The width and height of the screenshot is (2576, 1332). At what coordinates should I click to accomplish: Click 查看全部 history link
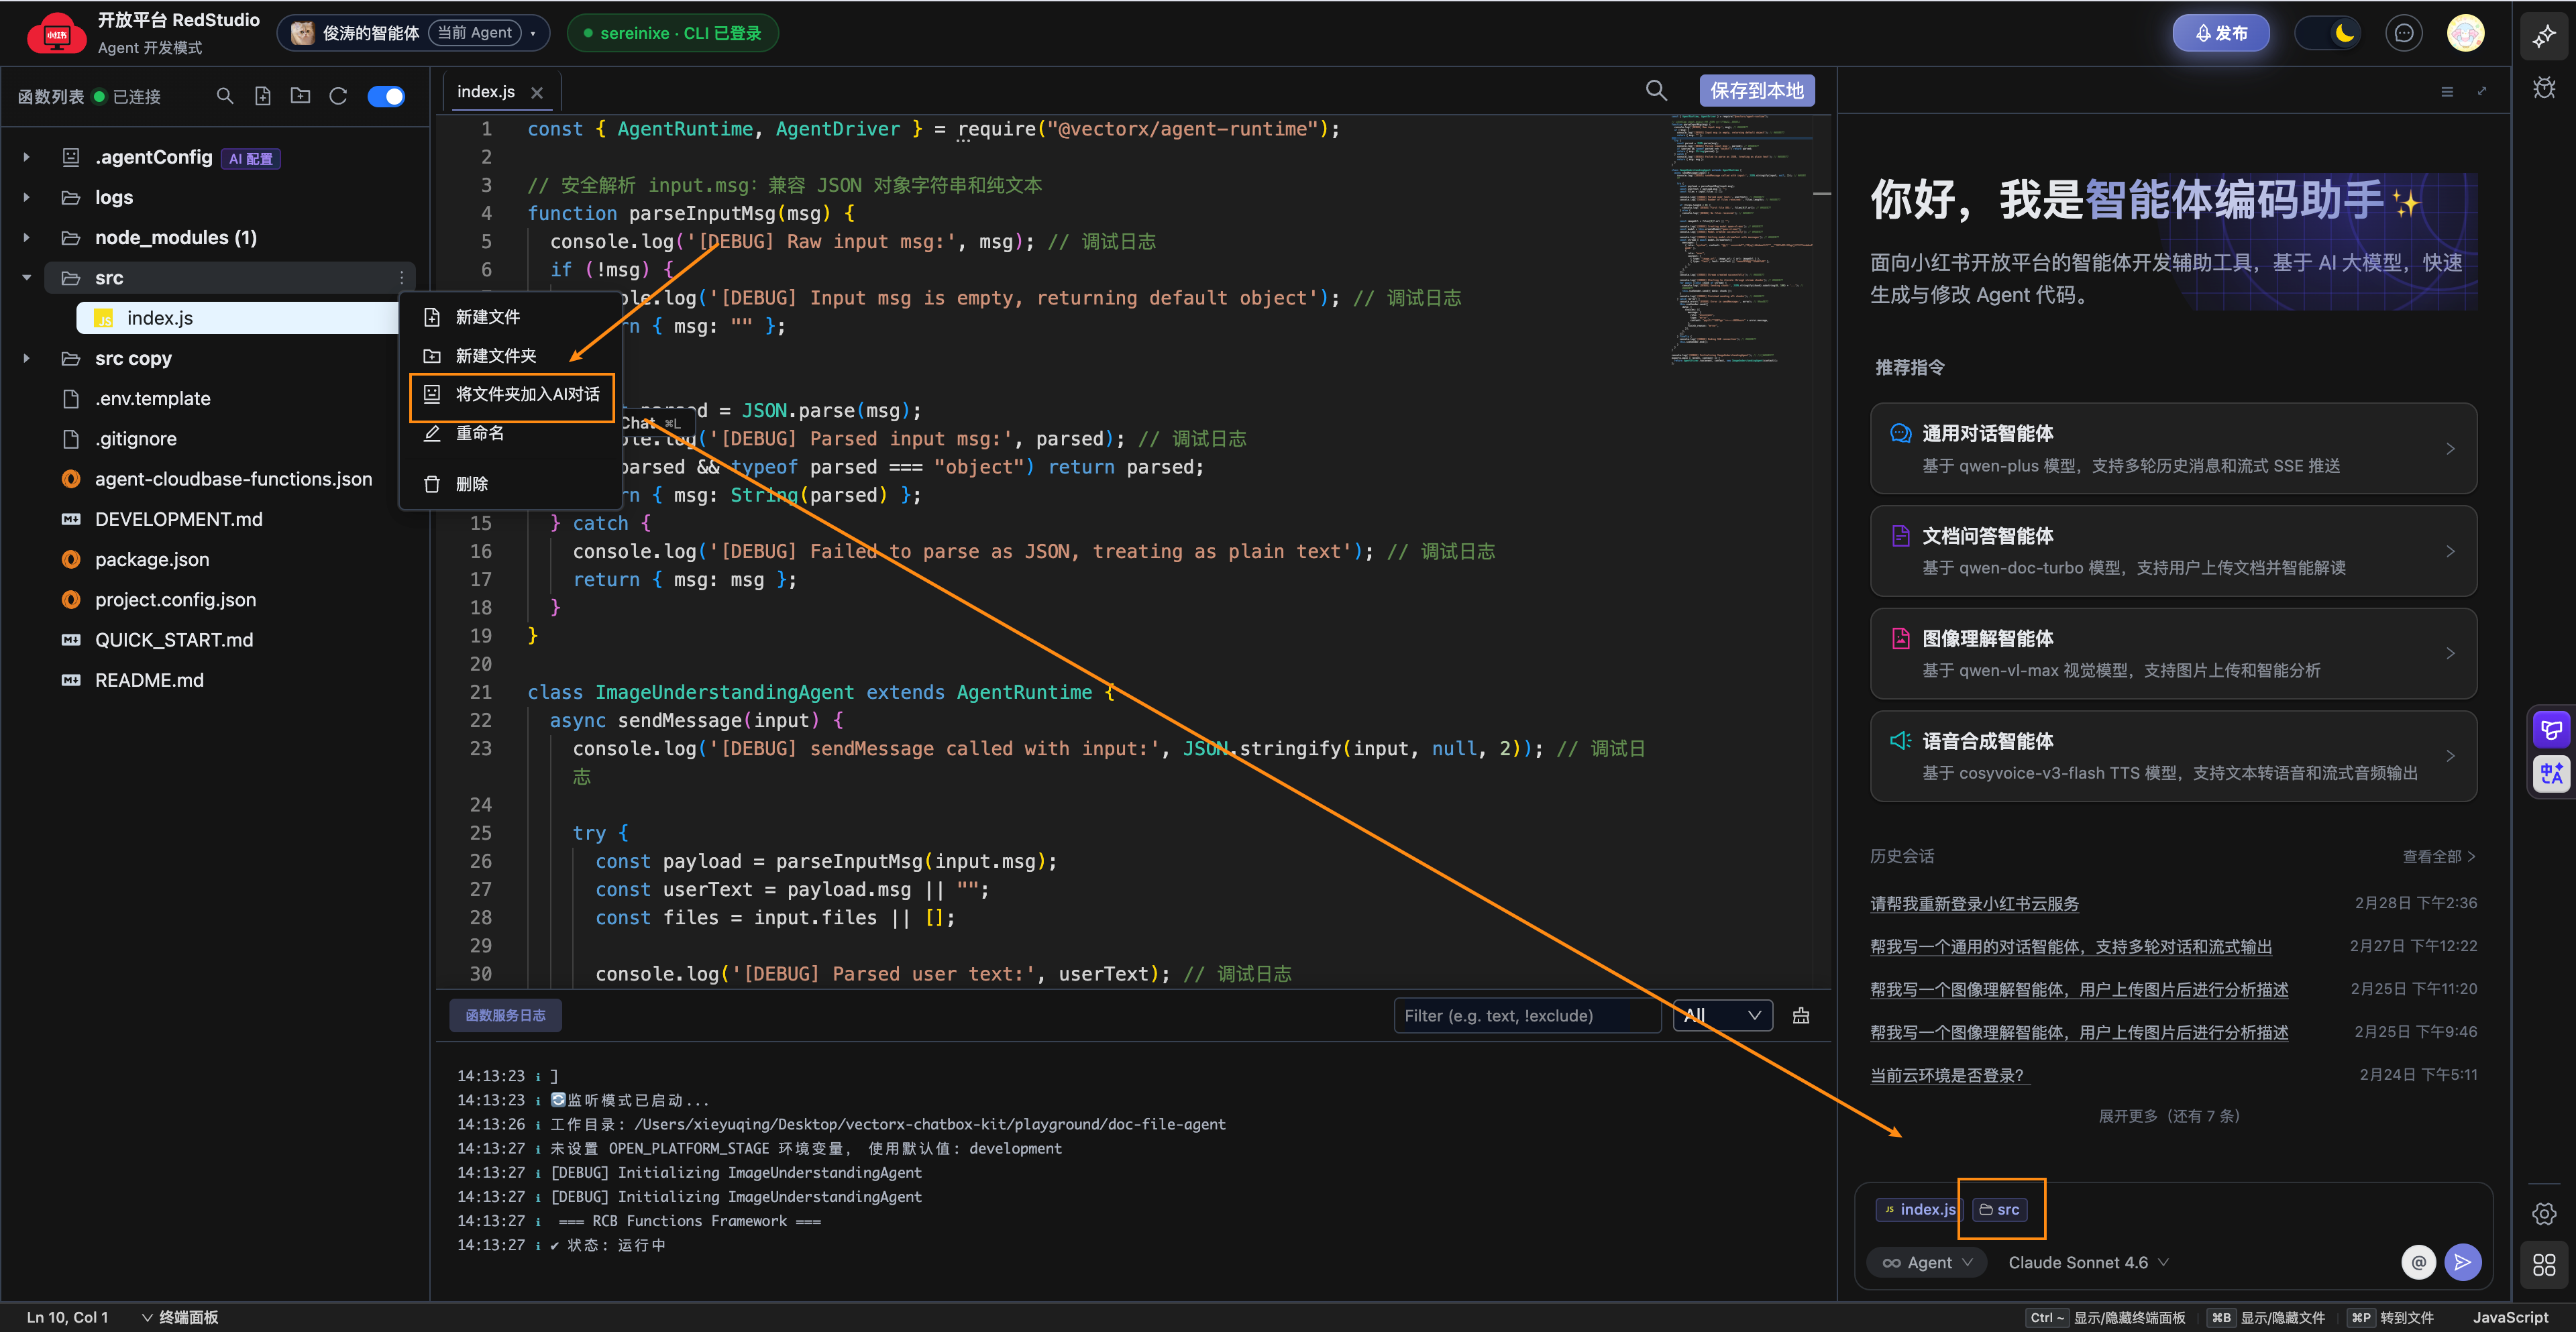coord(2439,856)
